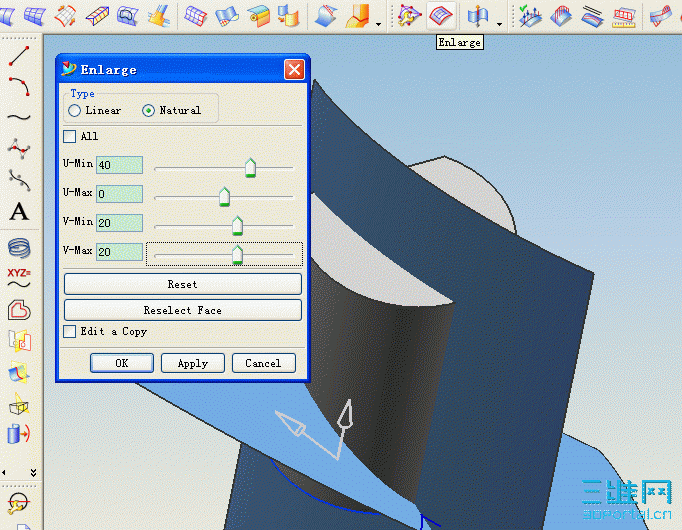
Task: Pick the wavy Studio Spline tool
Action: click(19, 117)
